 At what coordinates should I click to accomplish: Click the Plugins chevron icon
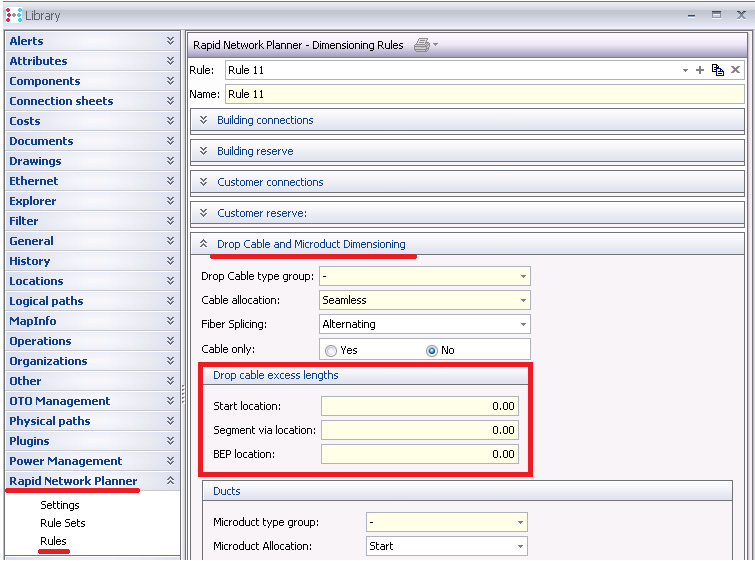click(170, 441)
